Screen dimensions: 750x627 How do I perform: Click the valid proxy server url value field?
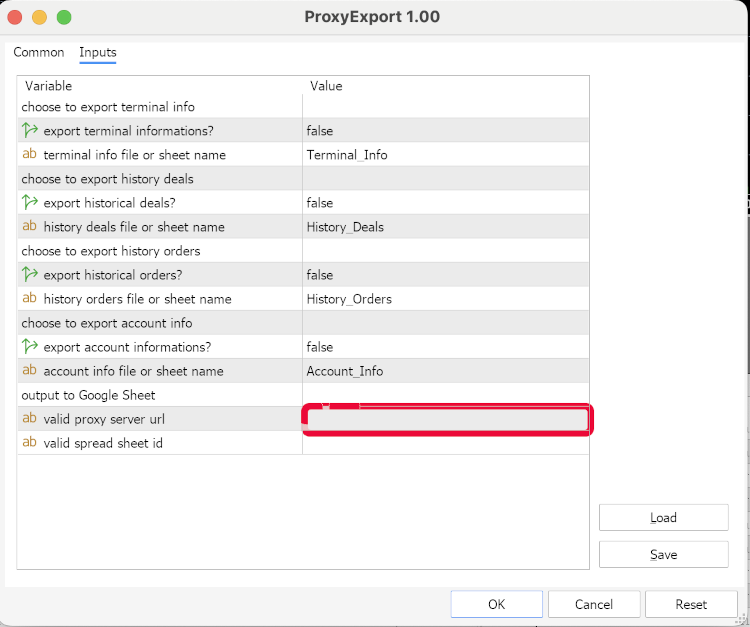tap(447, 419)
